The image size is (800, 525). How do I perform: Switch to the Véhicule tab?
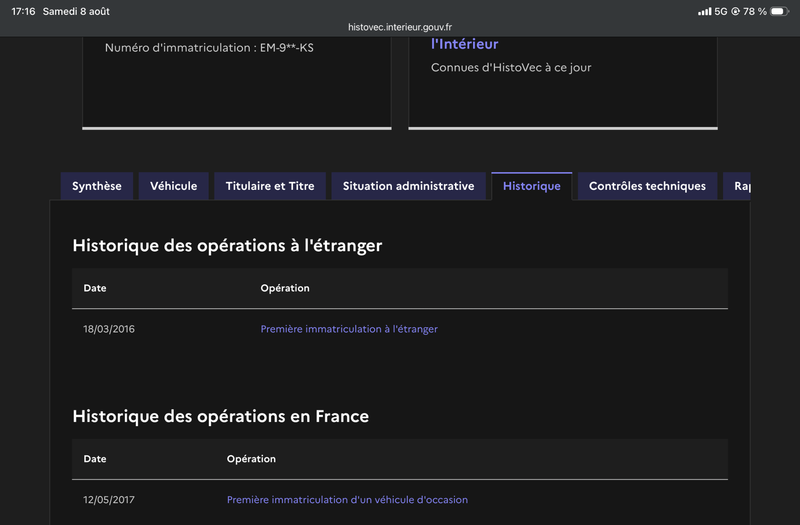point(173,186)
